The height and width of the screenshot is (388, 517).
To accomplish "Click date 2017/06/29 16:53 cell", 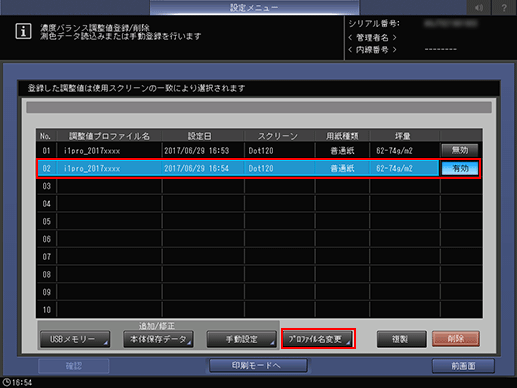I will [x=196, y=151].
